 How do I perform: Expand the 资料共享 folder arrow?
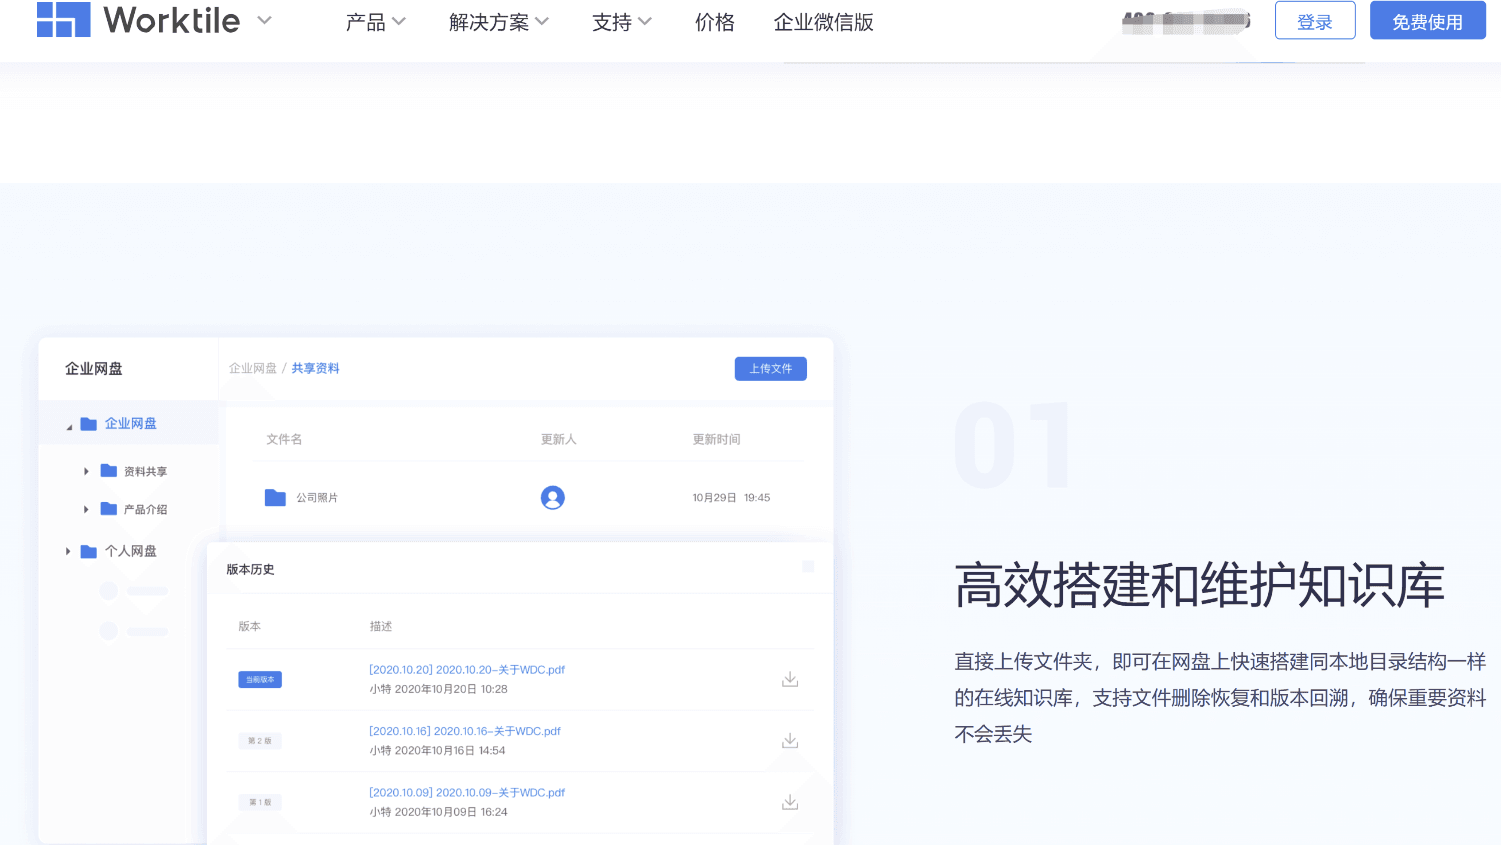pos(86,471)
